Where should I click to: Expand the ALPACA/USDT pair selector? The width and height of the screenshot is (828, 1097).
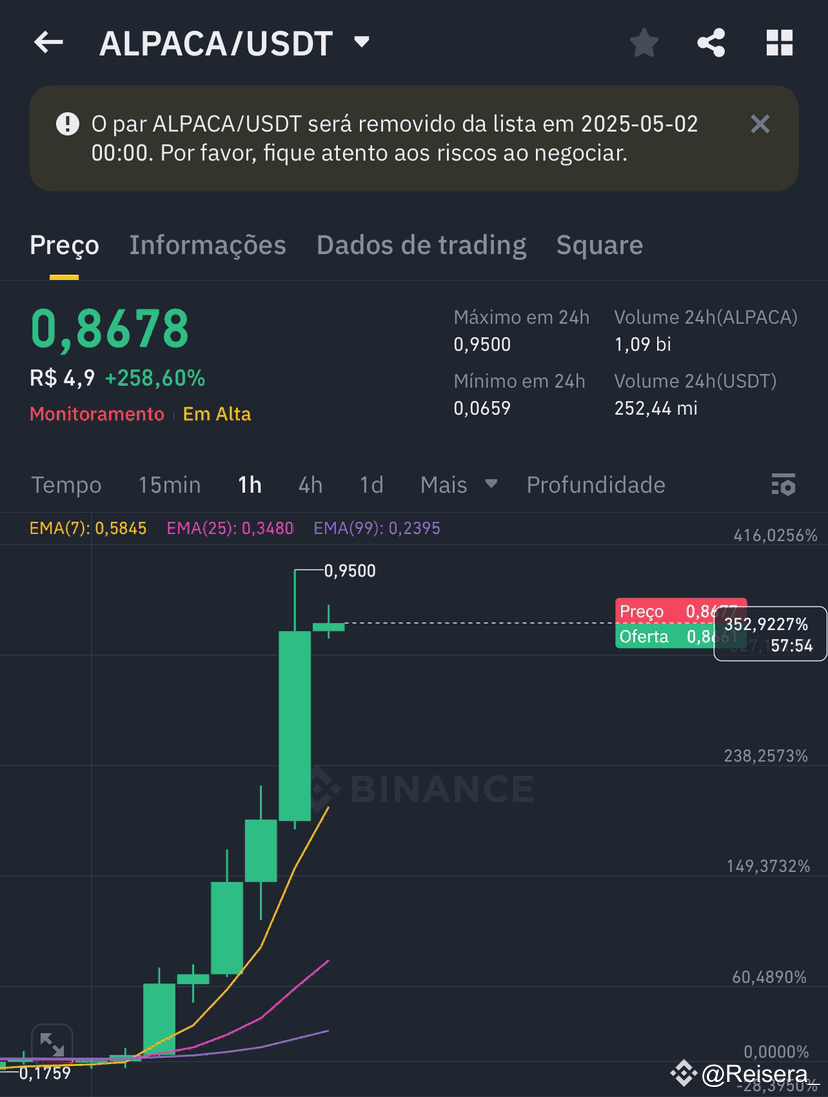[362, 42]
